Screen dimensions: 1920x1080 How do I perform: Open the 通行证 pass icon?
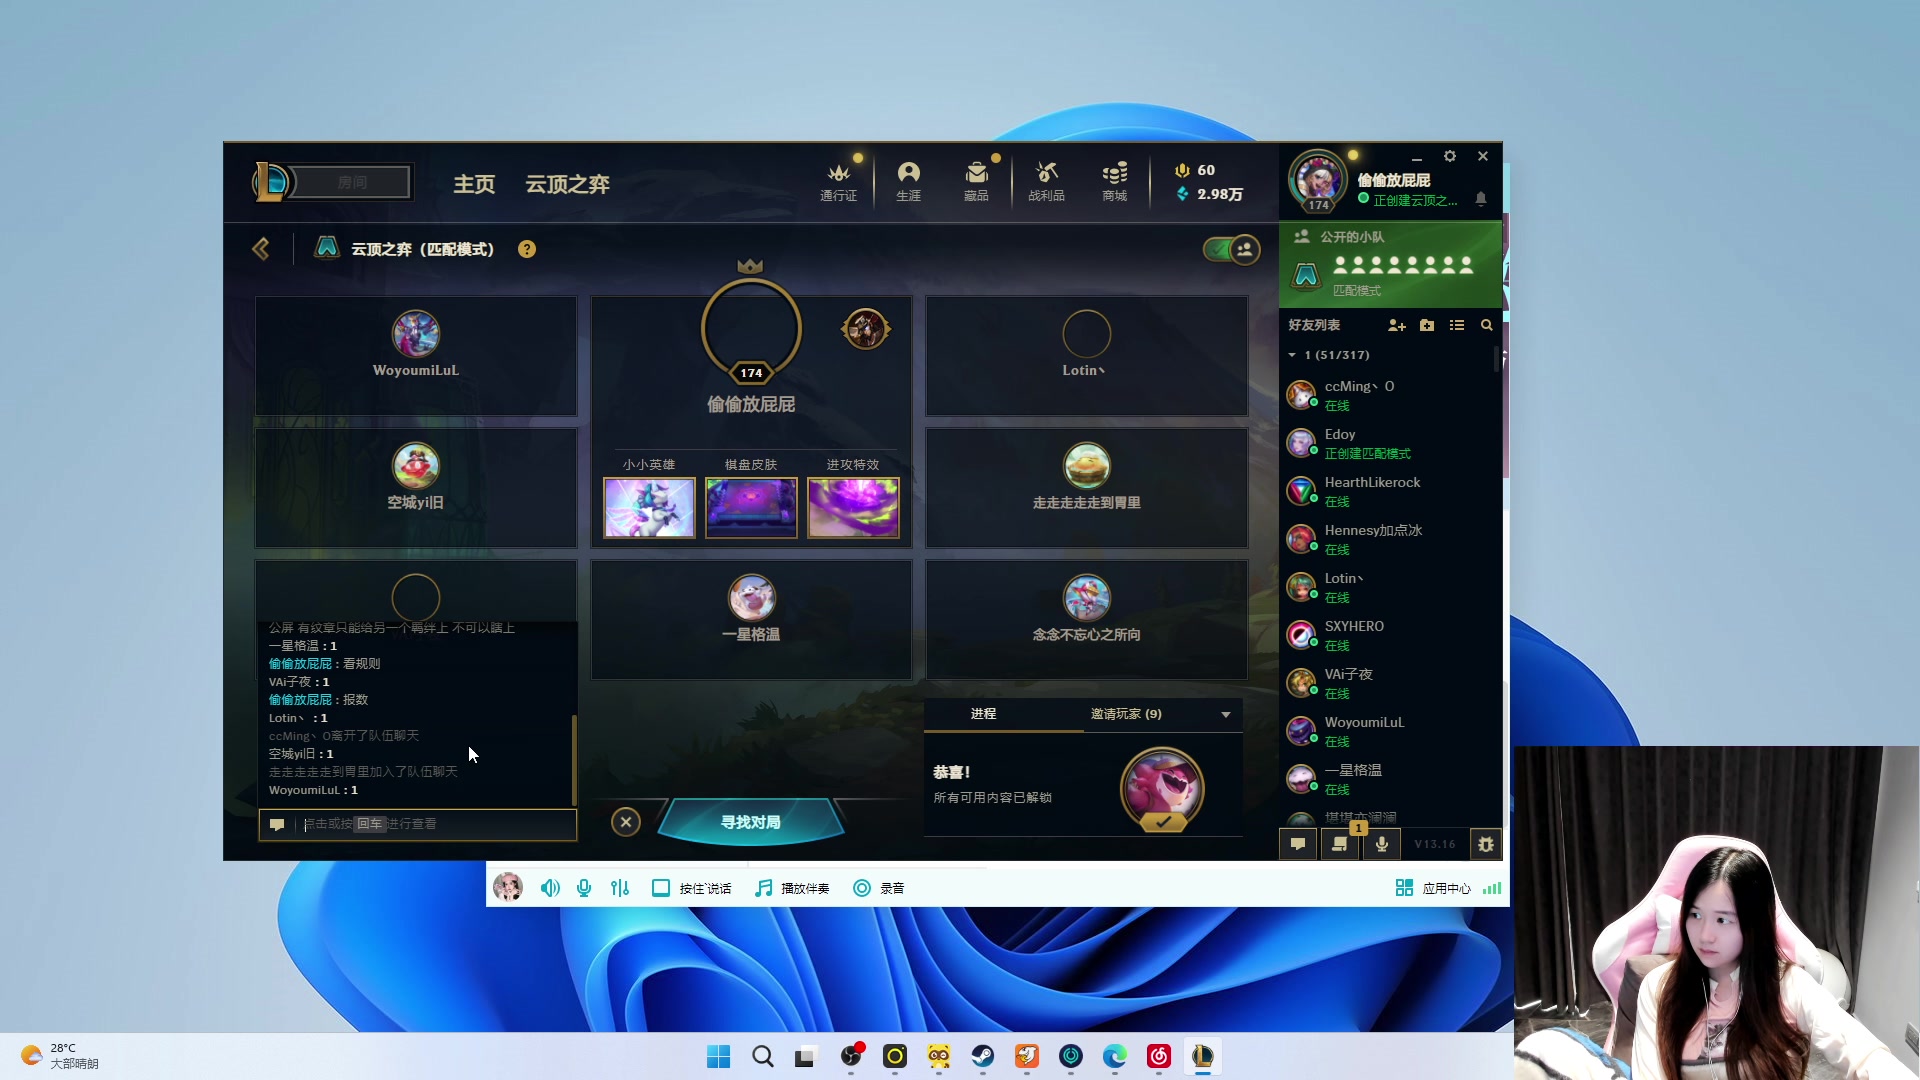(x=838, y=181)
